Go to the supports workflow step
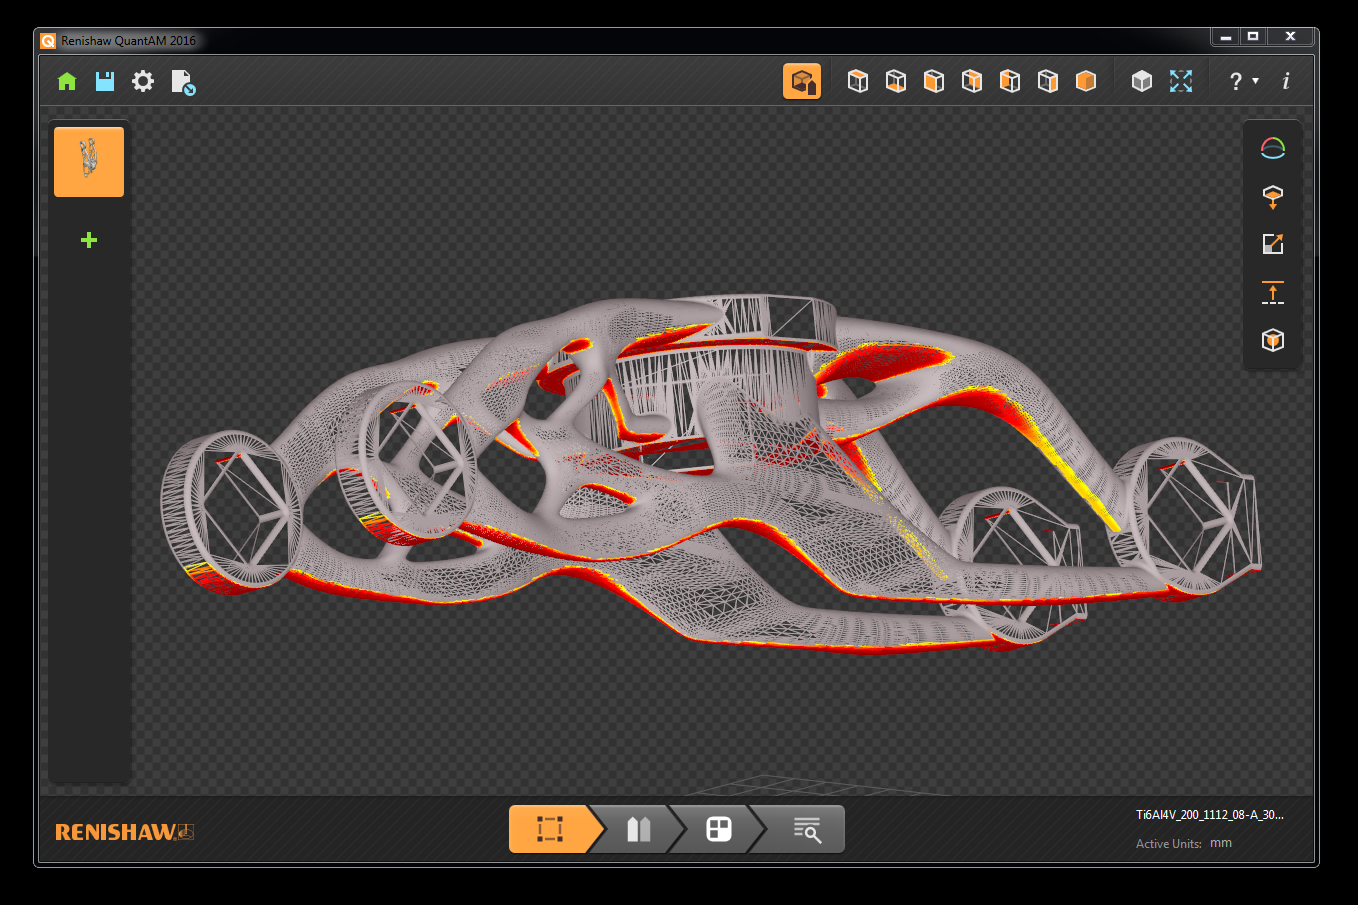 pyautogui.click(x=639, y=829)
